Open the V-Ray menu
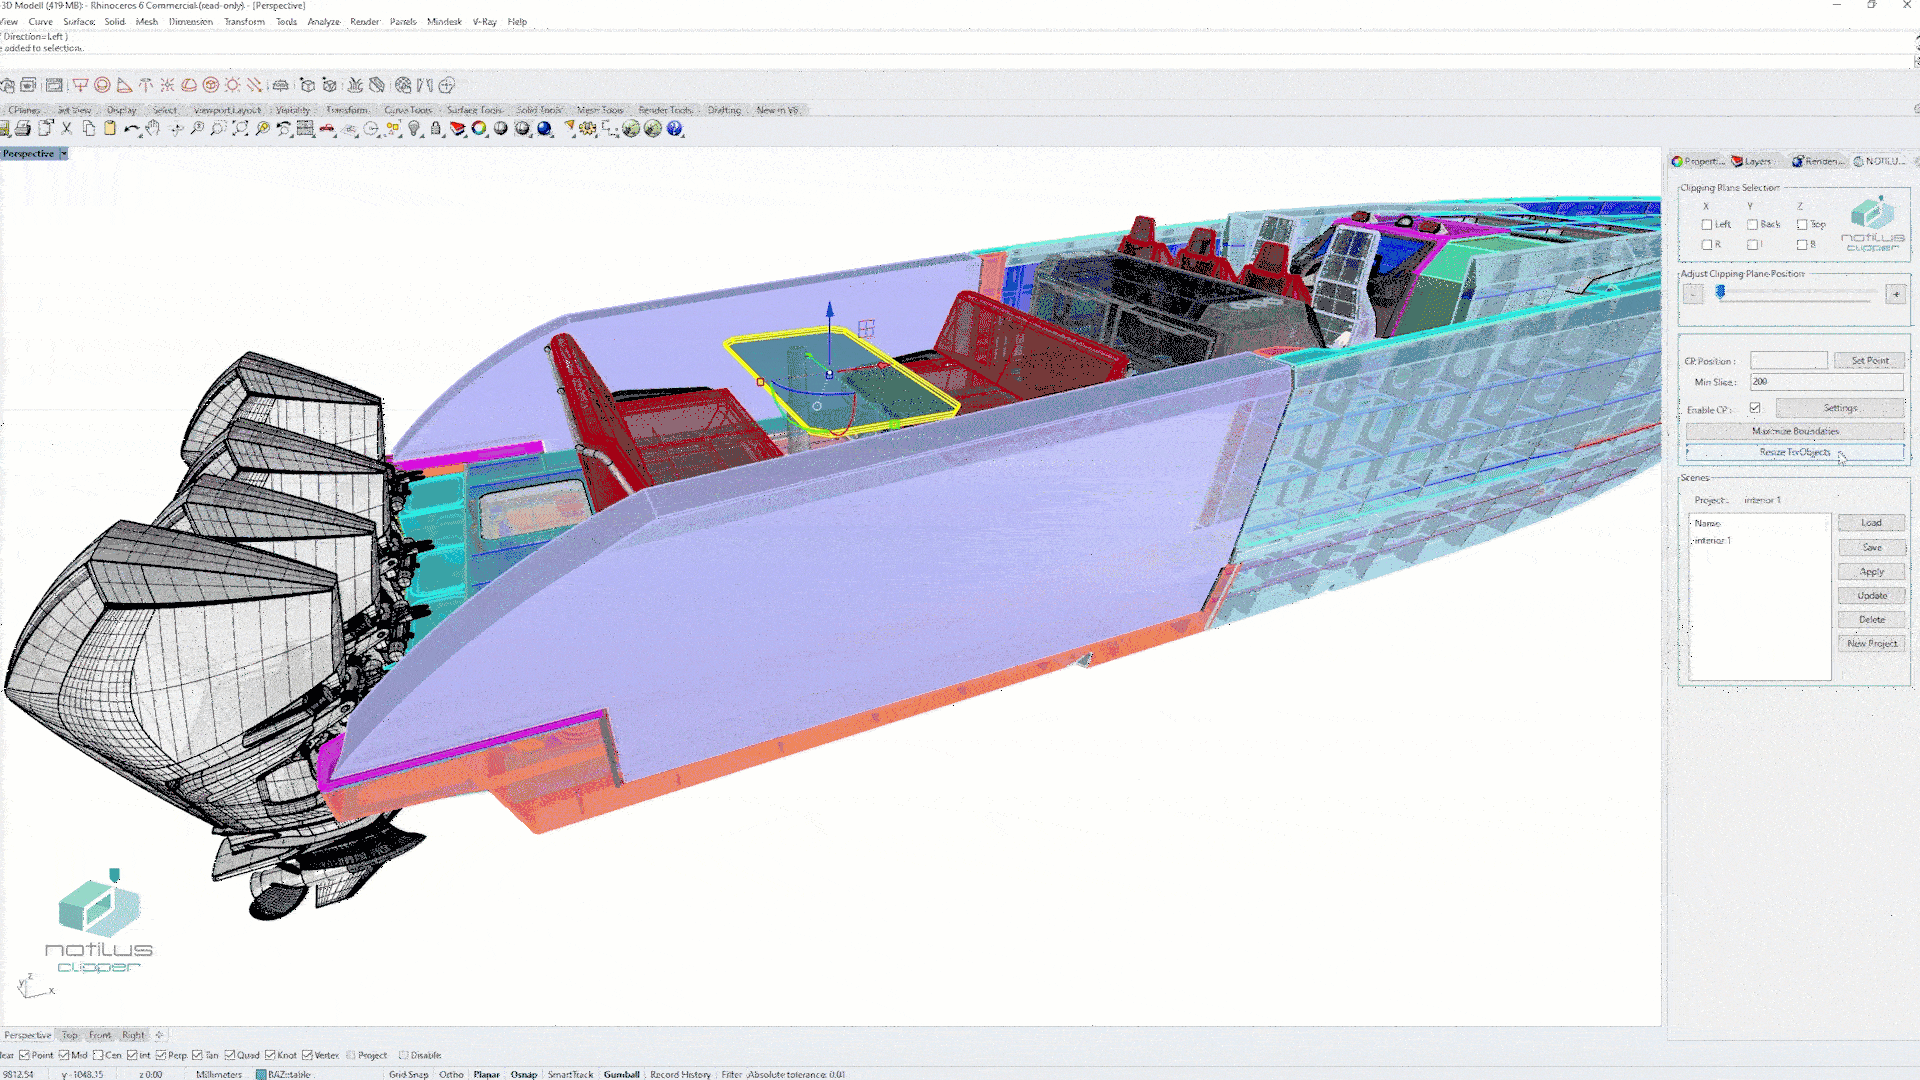1920x1080 pixels. point(484,21)
